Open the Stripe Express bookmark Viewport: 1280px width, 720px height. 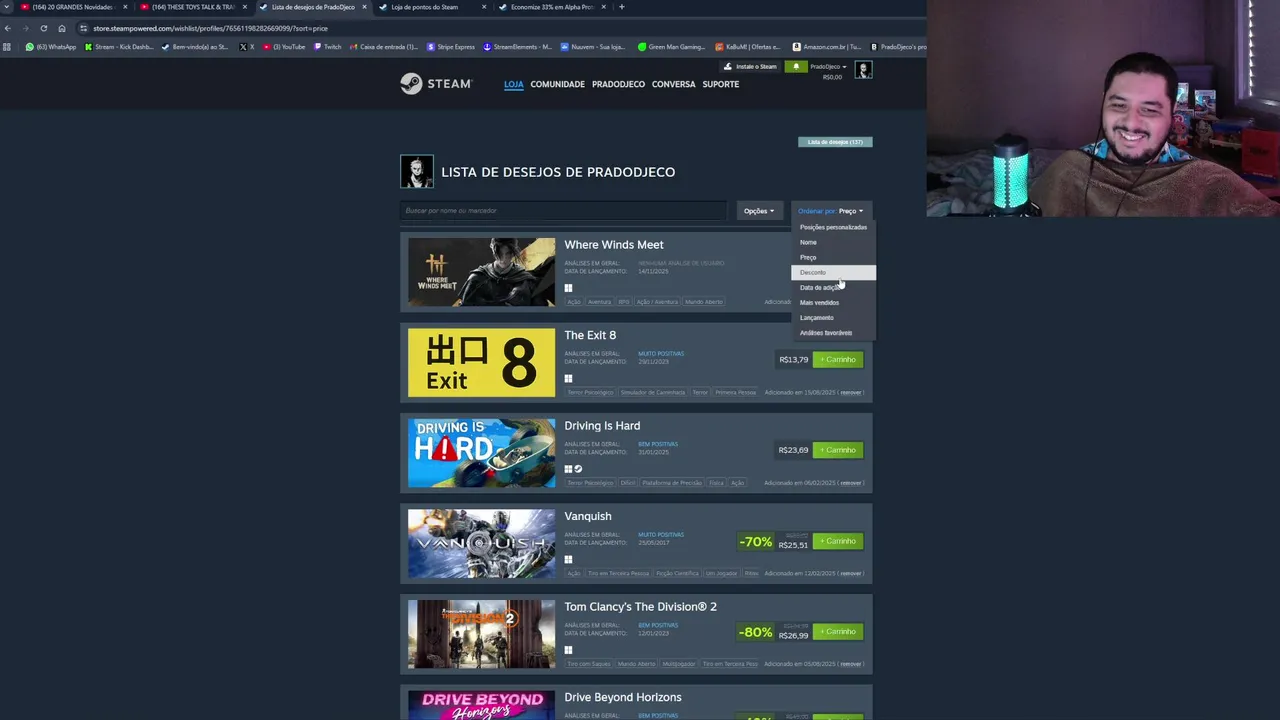(451, 47)
